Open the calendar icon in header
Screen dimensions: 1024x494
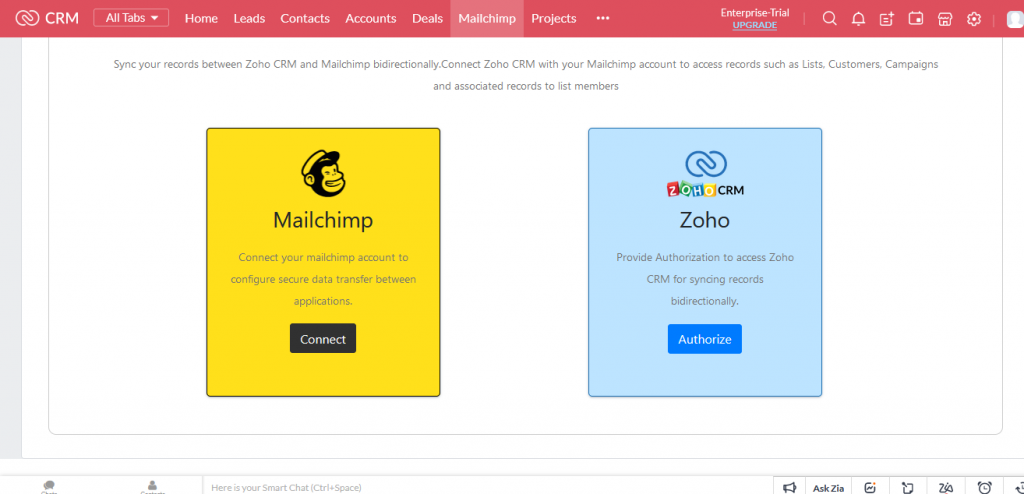(916, 18)
